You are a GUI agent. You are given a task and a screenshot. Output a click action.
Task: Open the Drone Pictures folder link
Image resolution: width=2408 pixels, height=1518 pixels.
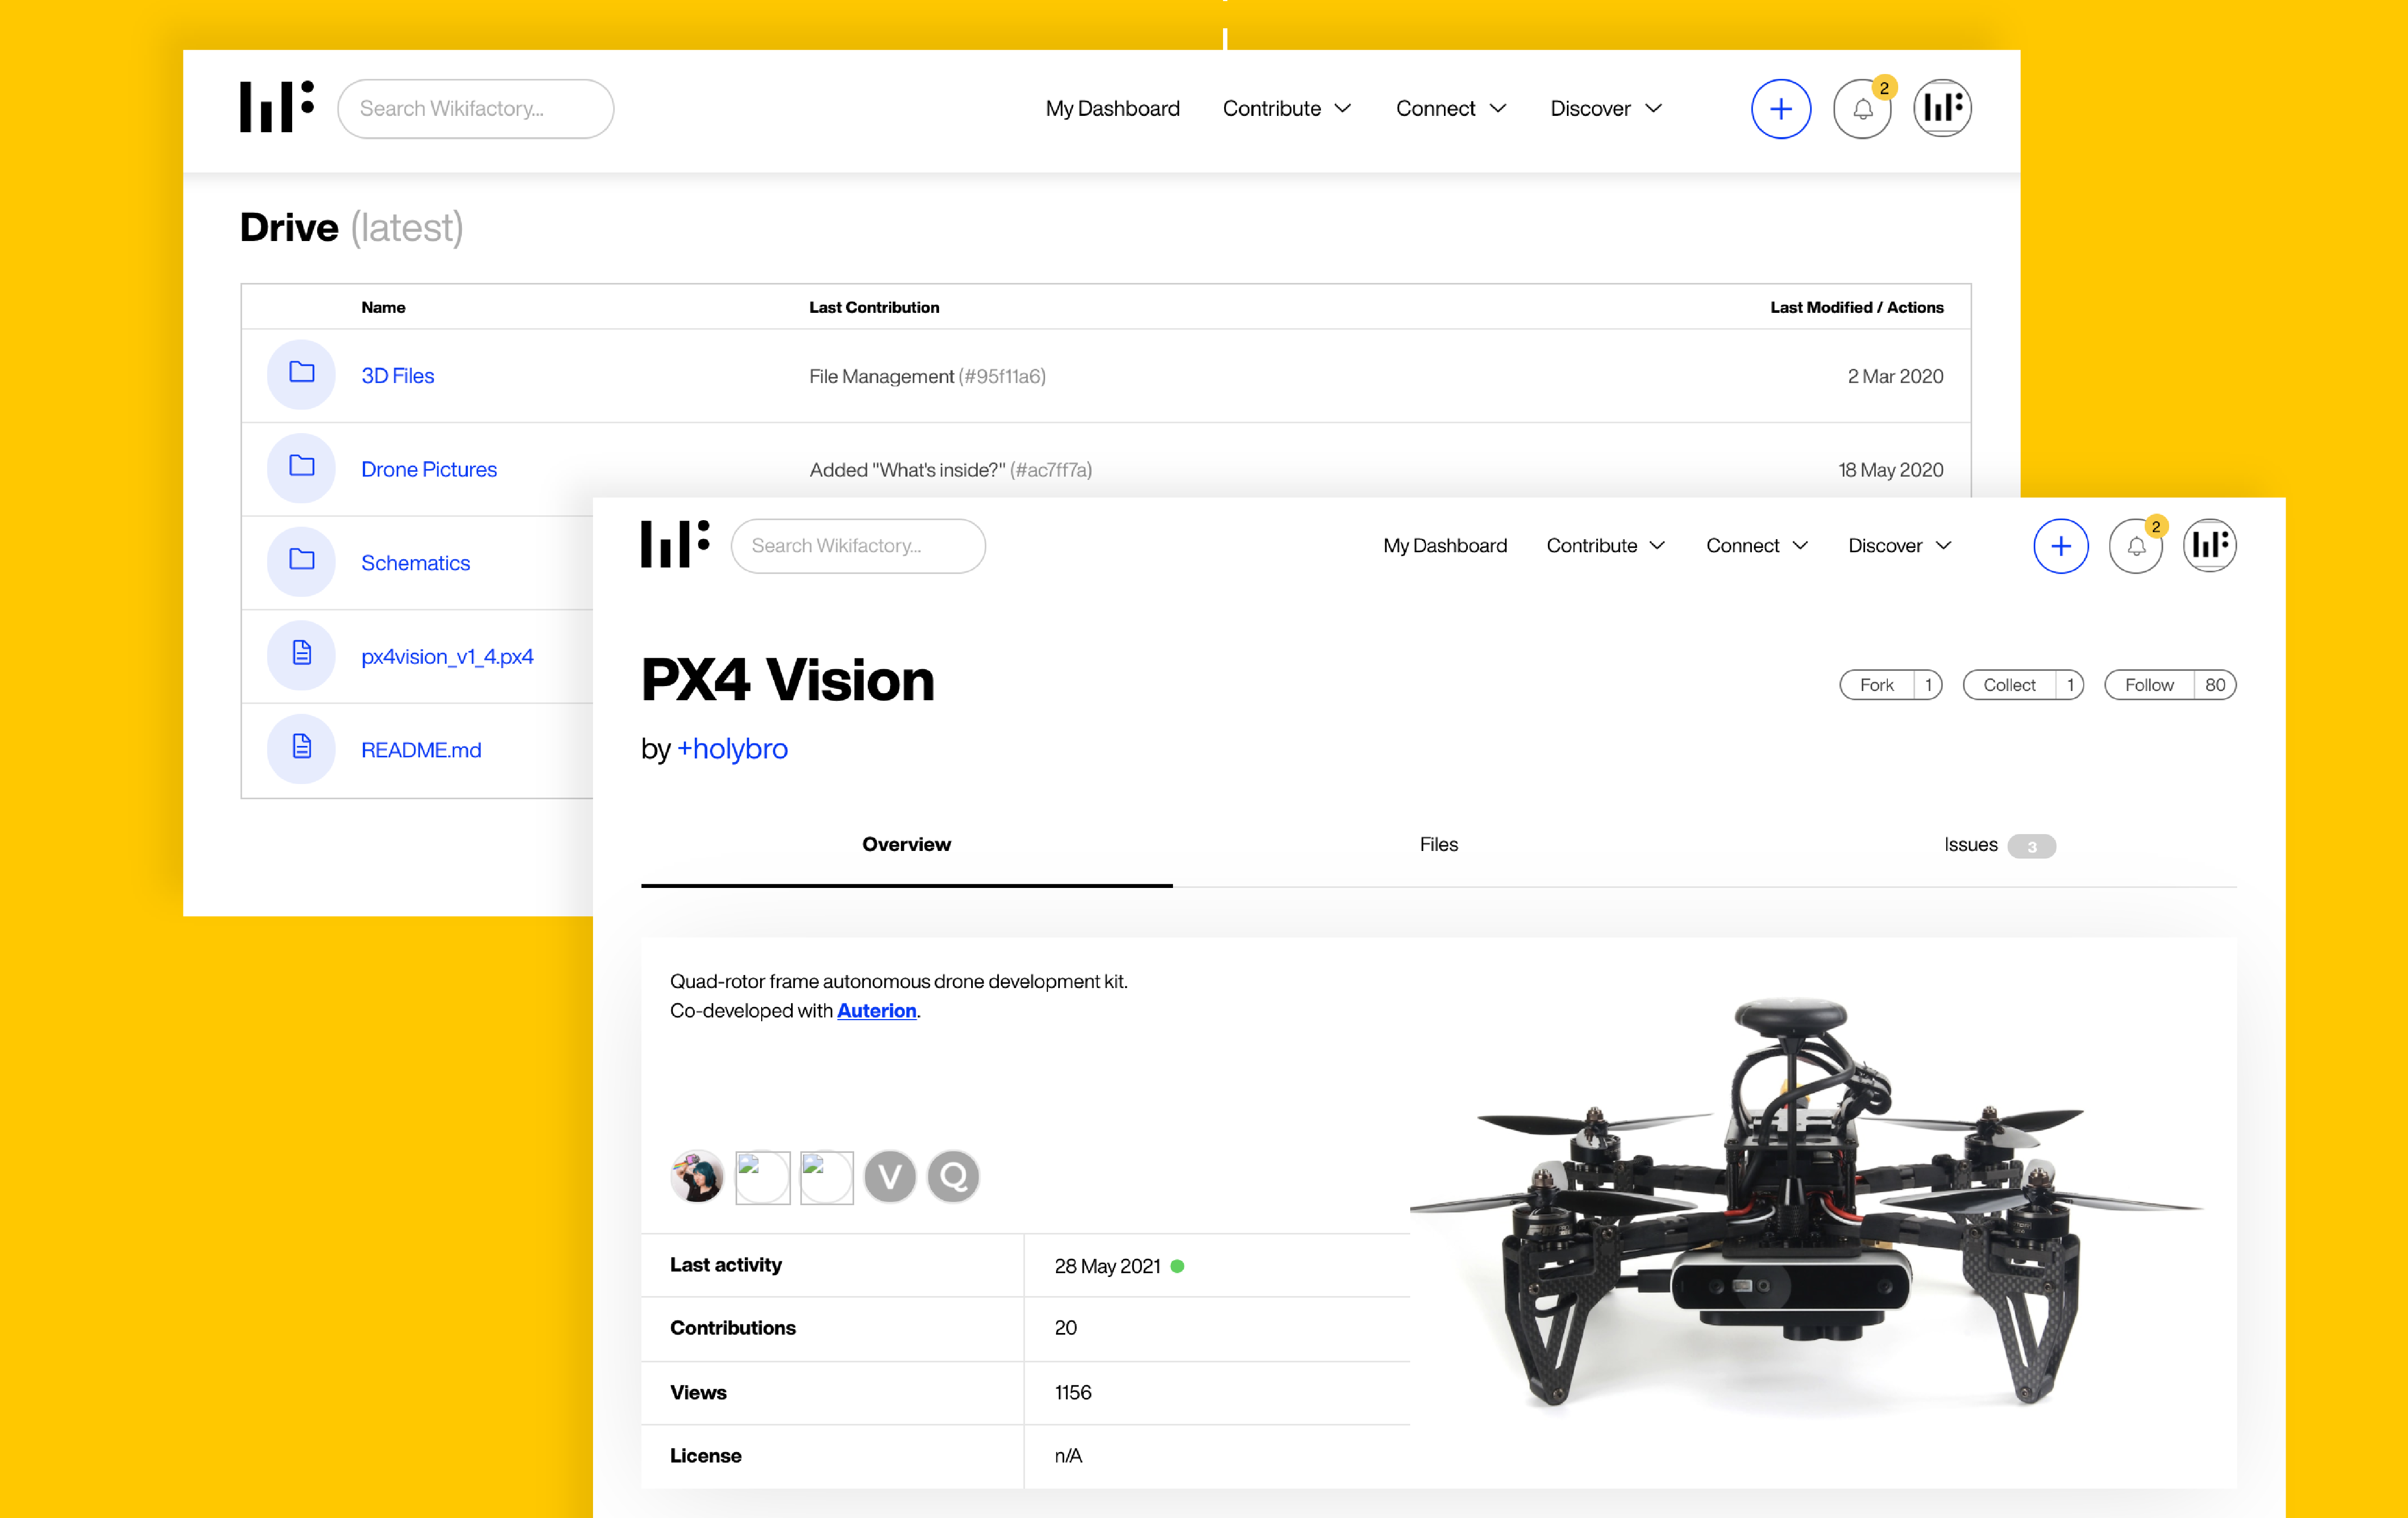tap(429, 469)
